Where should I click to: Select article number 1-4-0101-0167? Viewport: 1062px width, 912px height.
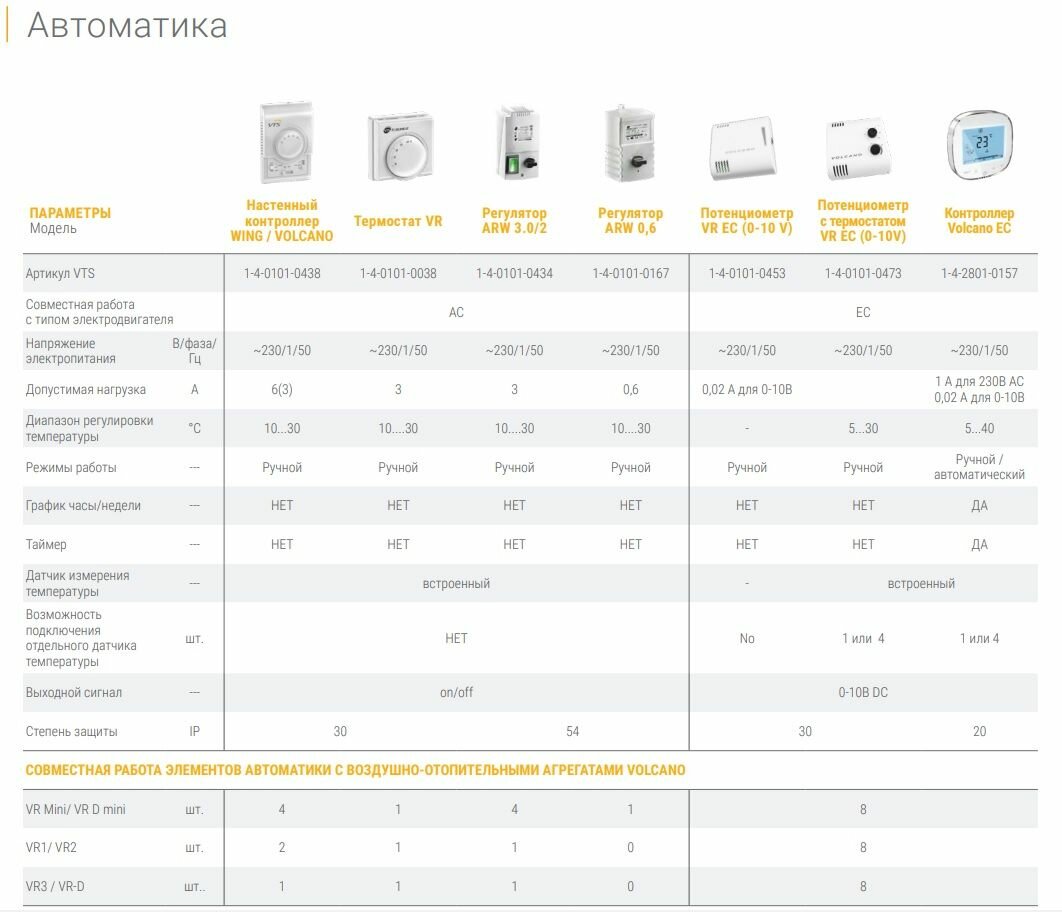pos(631,274)
